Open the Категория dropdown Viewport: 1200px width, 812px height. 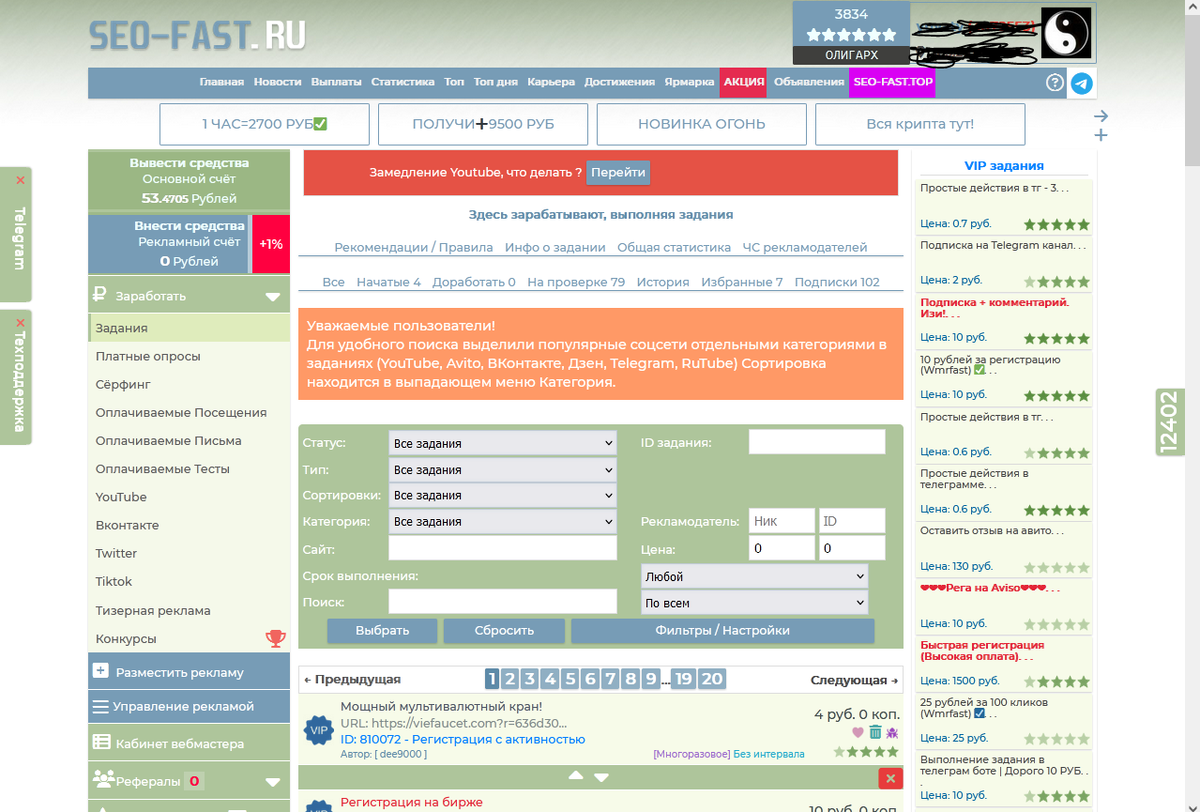(503, 521)
